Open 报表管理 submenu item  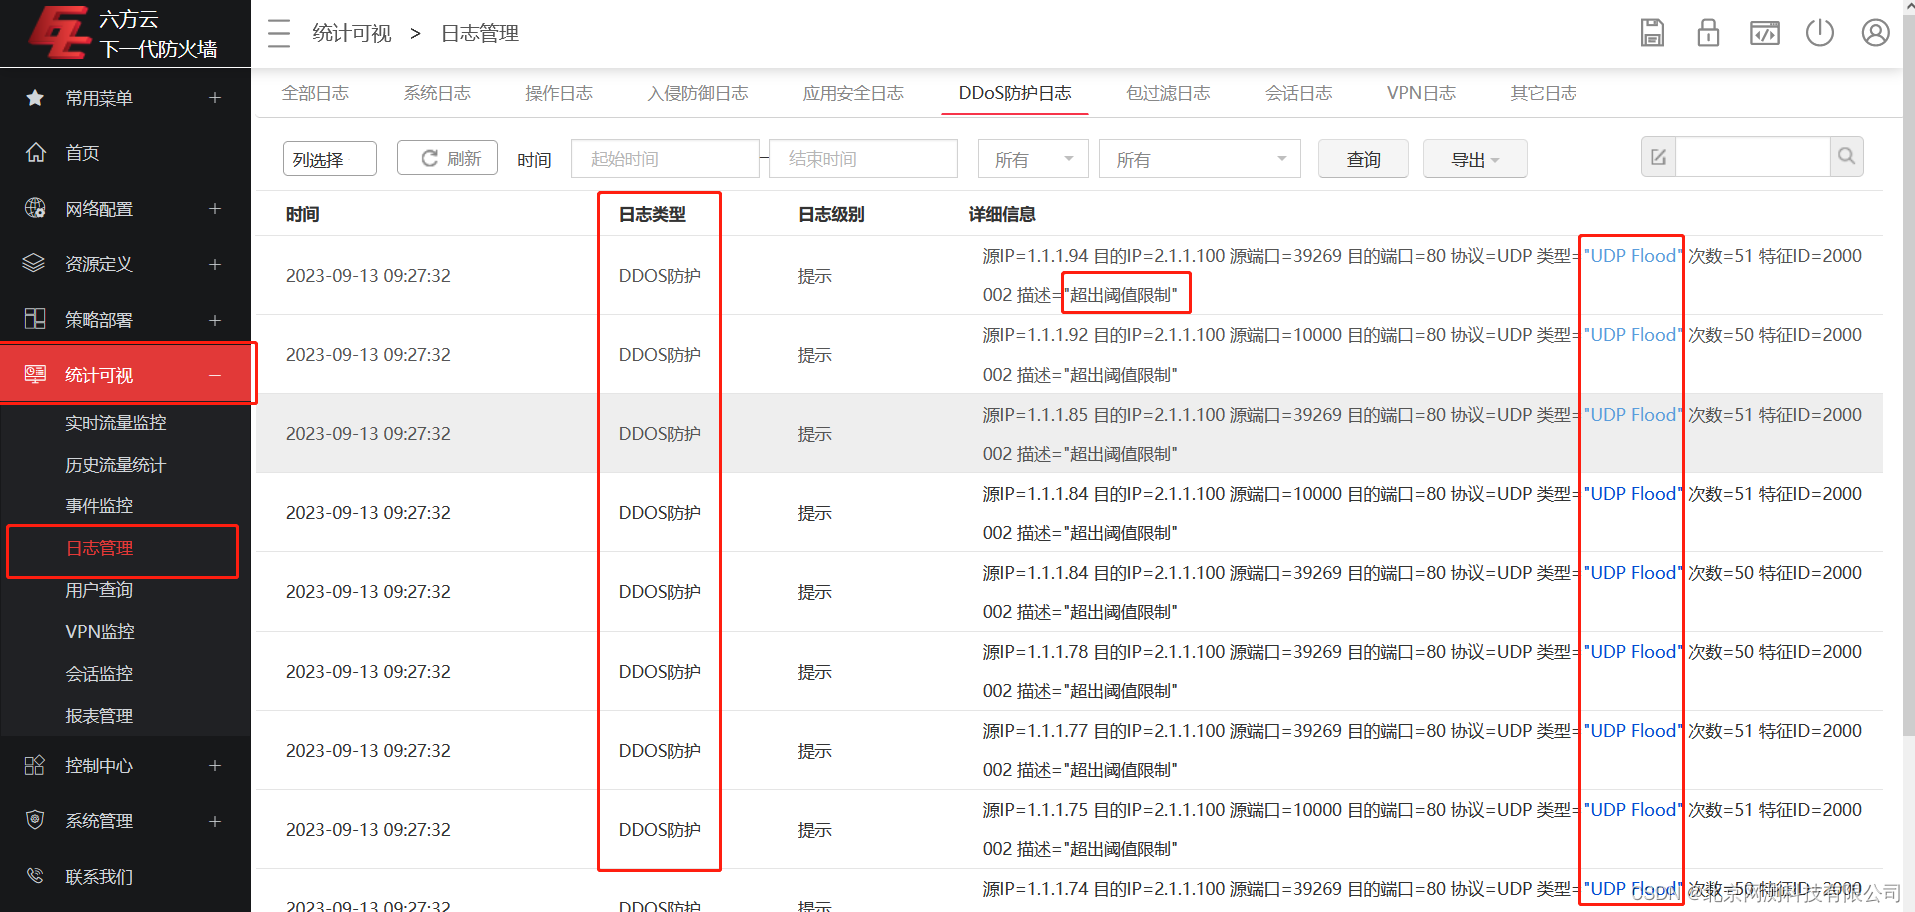click(99, 715)
